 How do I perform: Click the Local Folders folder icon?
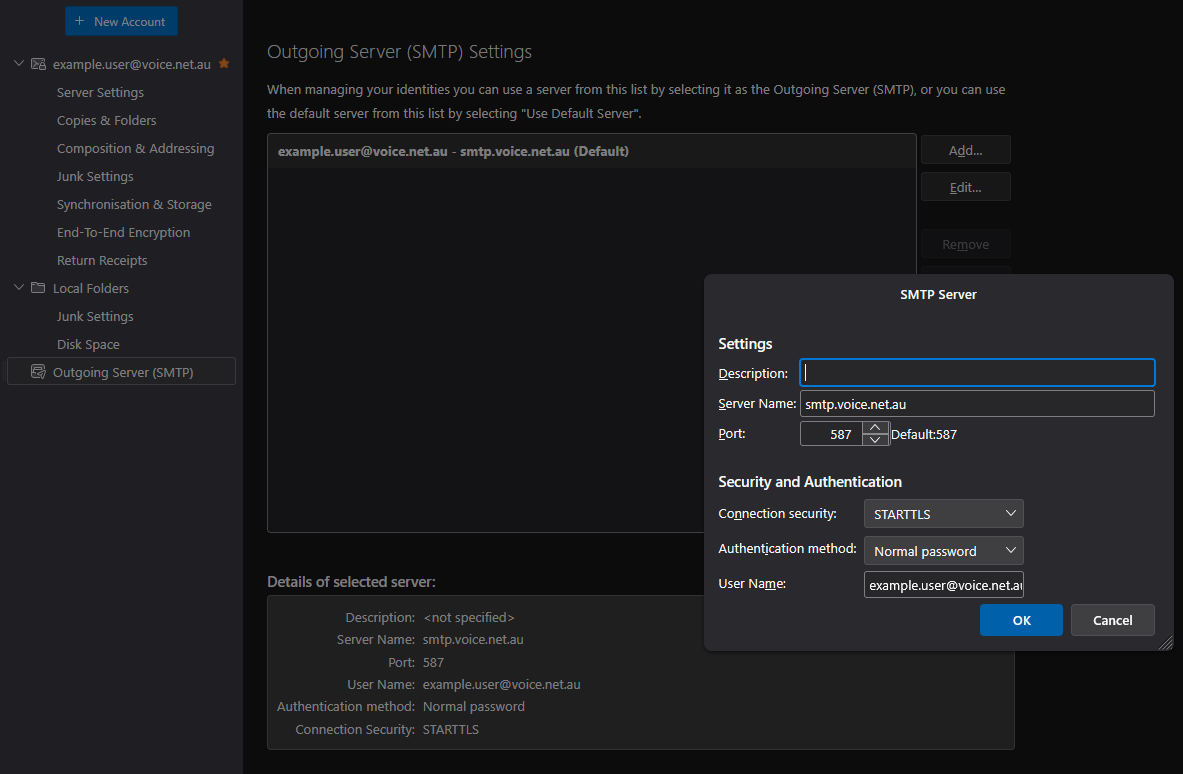pos(38,288)
